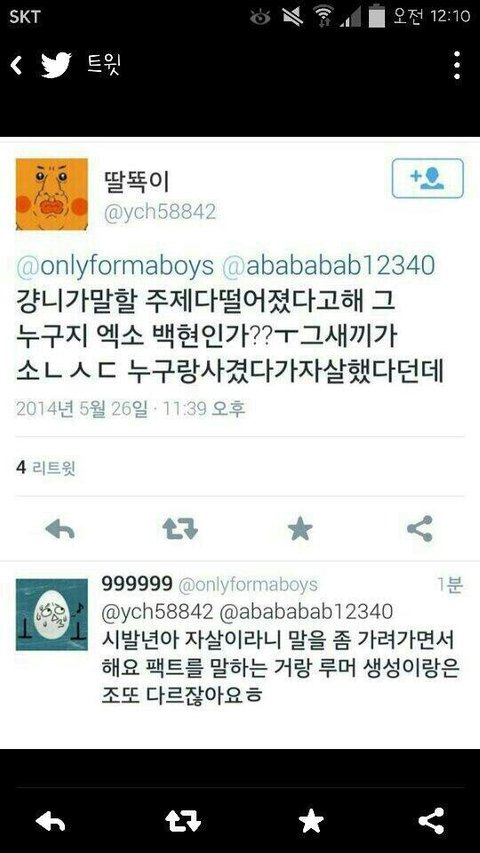Reply to the main tweet (gray arrow)
The width and height of the screenshot is (480, 853).
[x=59, y=528]
